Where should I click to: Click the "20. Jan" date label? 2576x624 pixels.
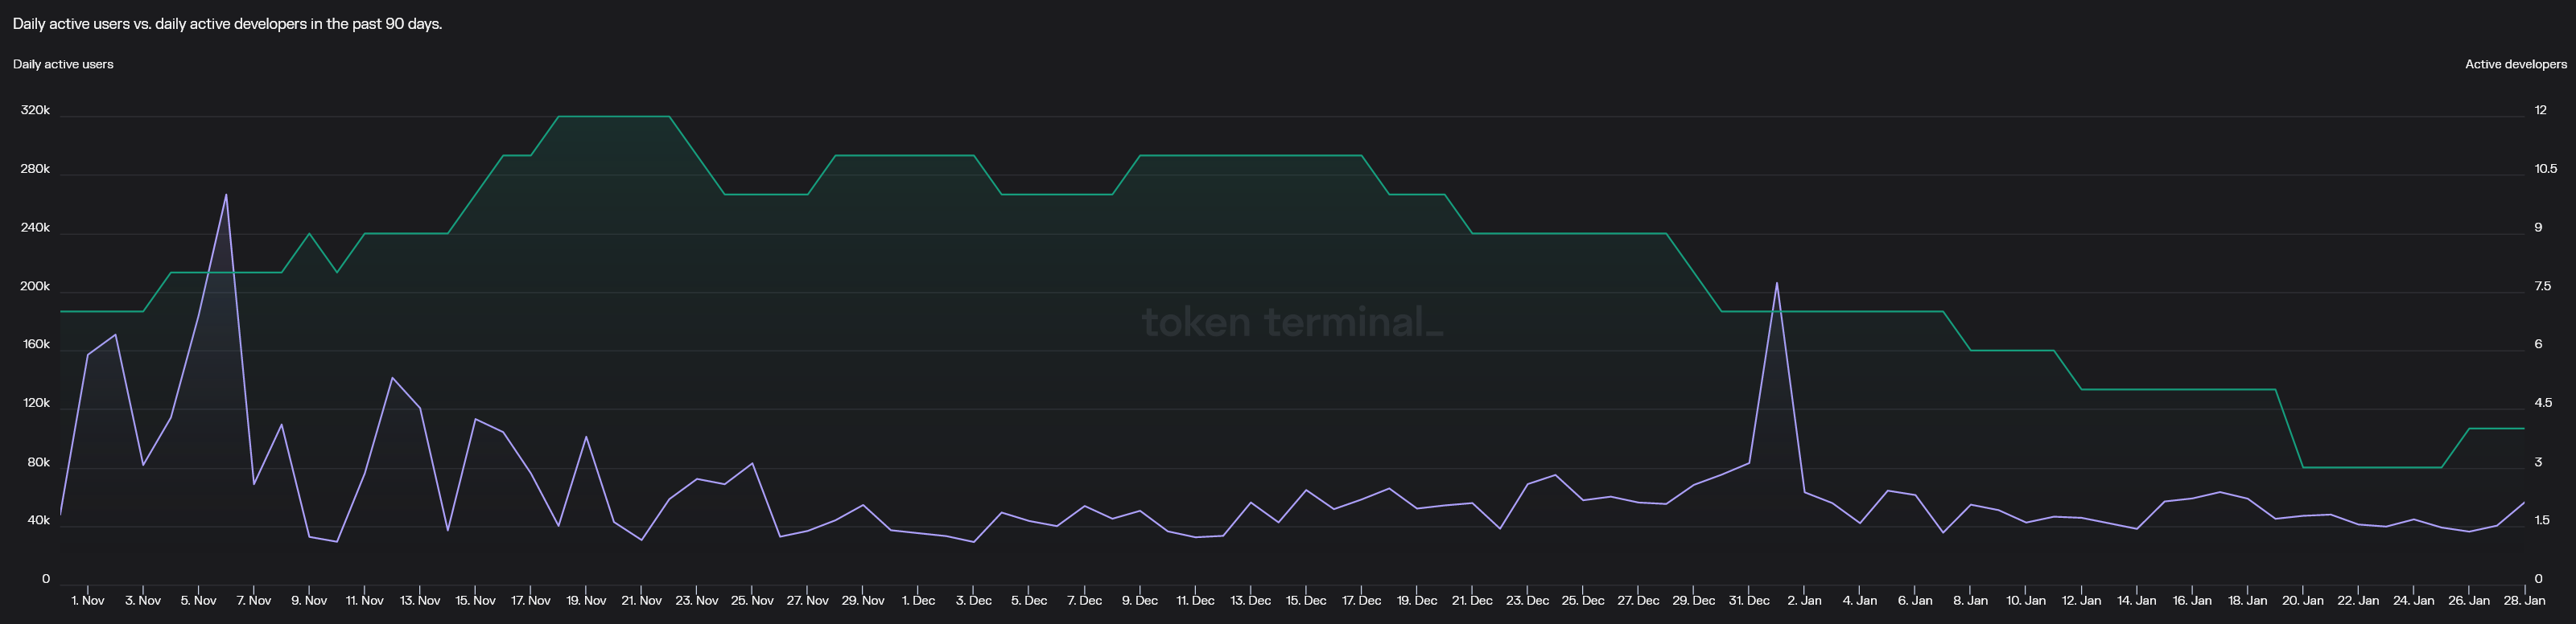coord(2303,601)
